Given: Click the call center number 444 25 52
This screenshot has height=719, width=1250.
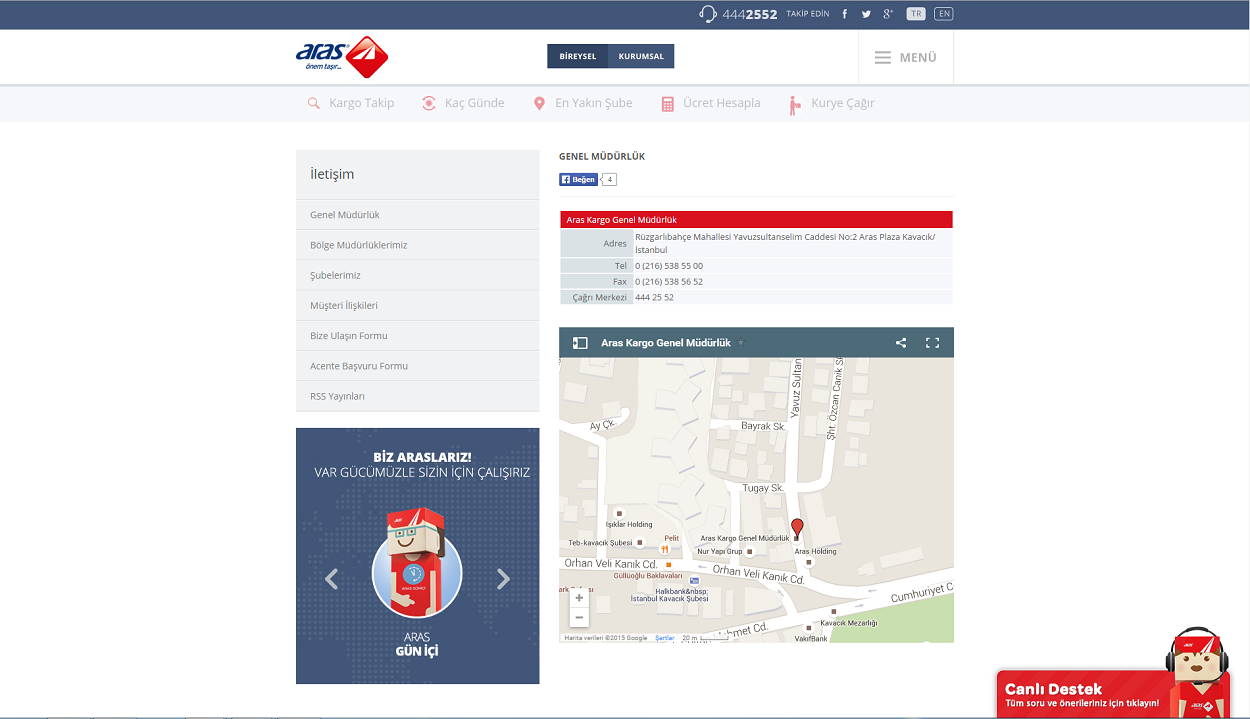Looking at the screenshot, I should coord(654,297).
